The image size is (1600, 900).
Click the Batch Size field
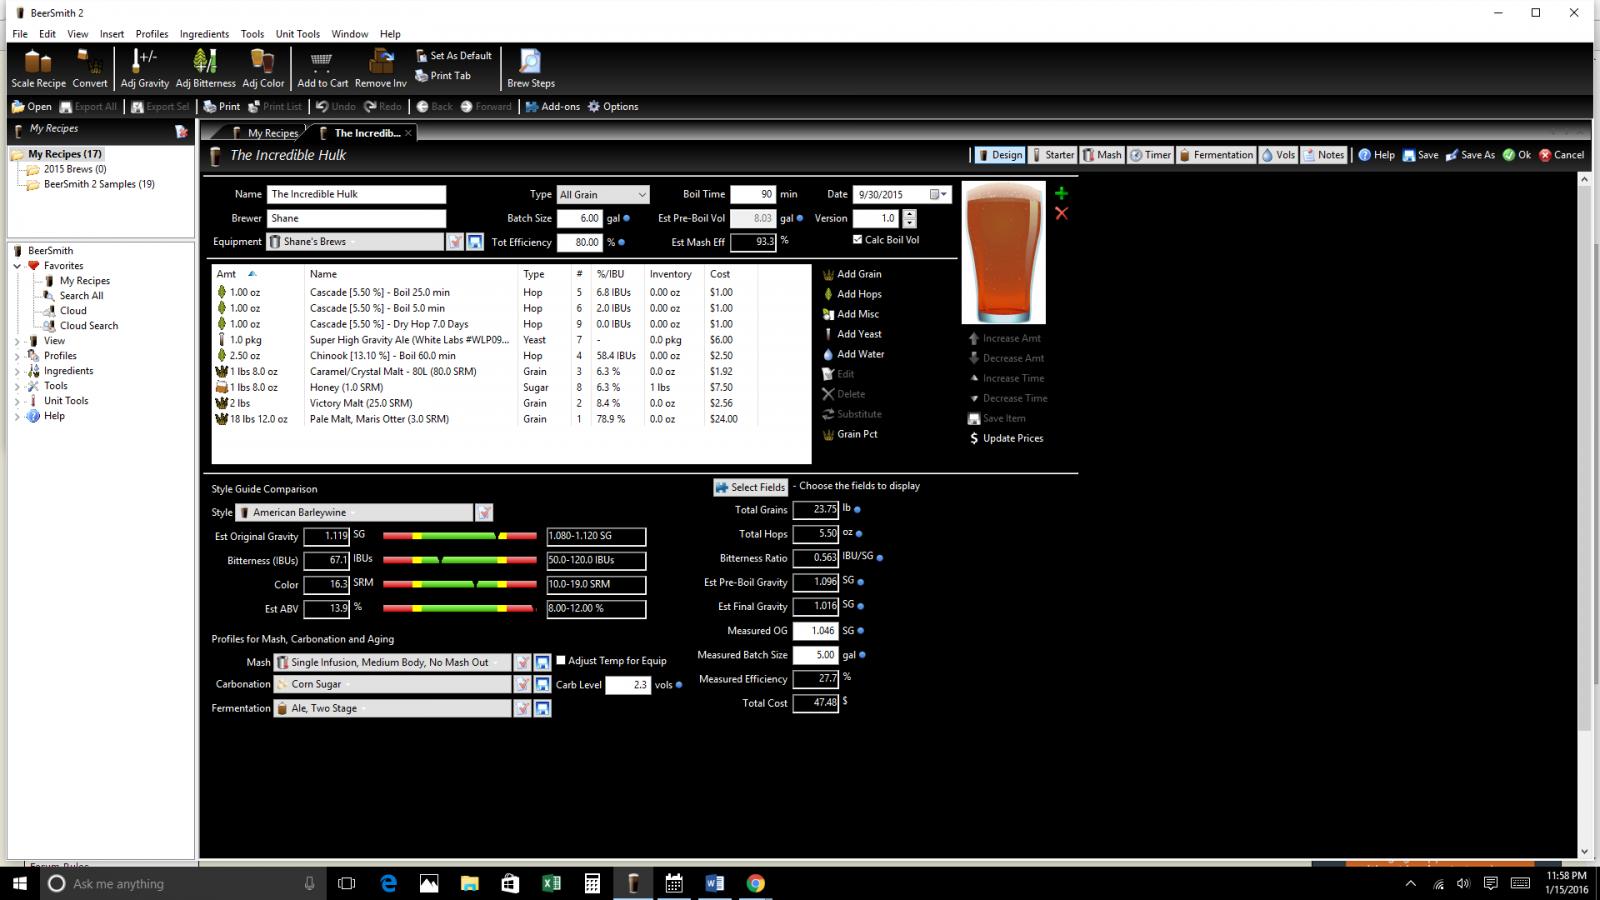click(579, 218)
